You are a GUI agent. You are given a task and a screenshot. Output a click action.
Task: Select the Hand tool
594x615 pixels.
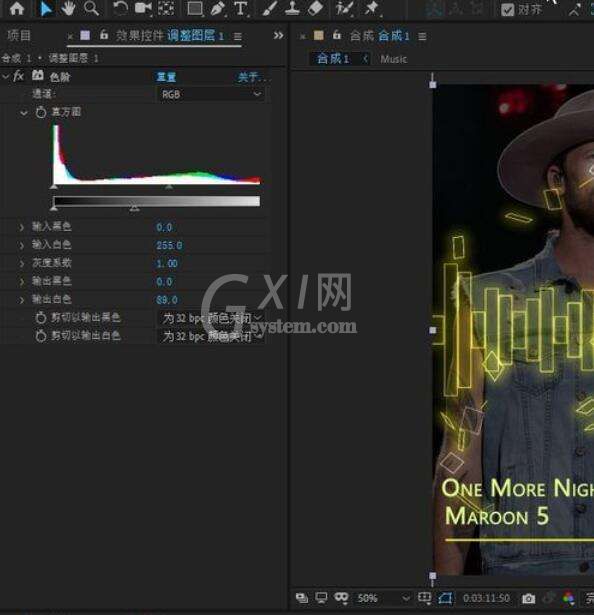(x=68, y=8)
